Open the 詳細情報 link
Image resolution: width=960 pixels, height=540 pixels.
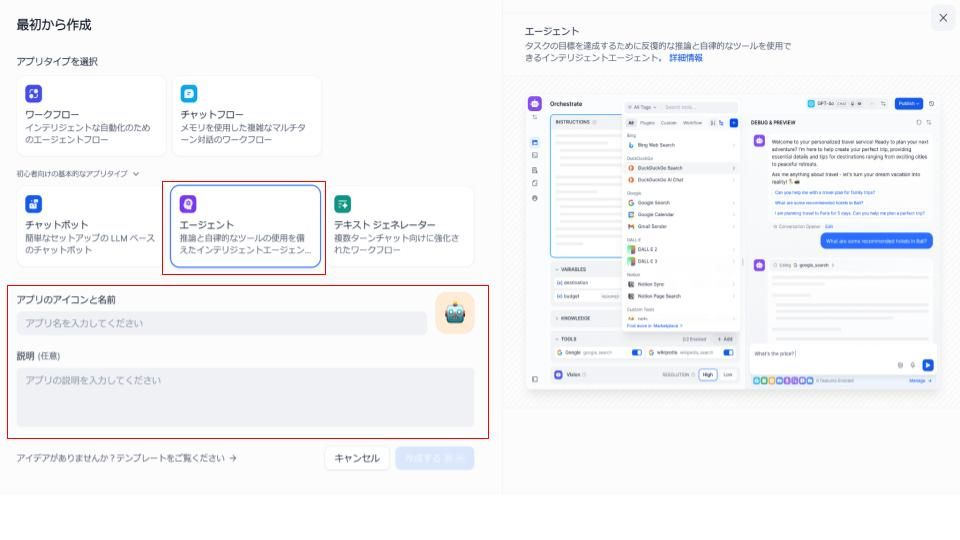[x=686, y=58]
